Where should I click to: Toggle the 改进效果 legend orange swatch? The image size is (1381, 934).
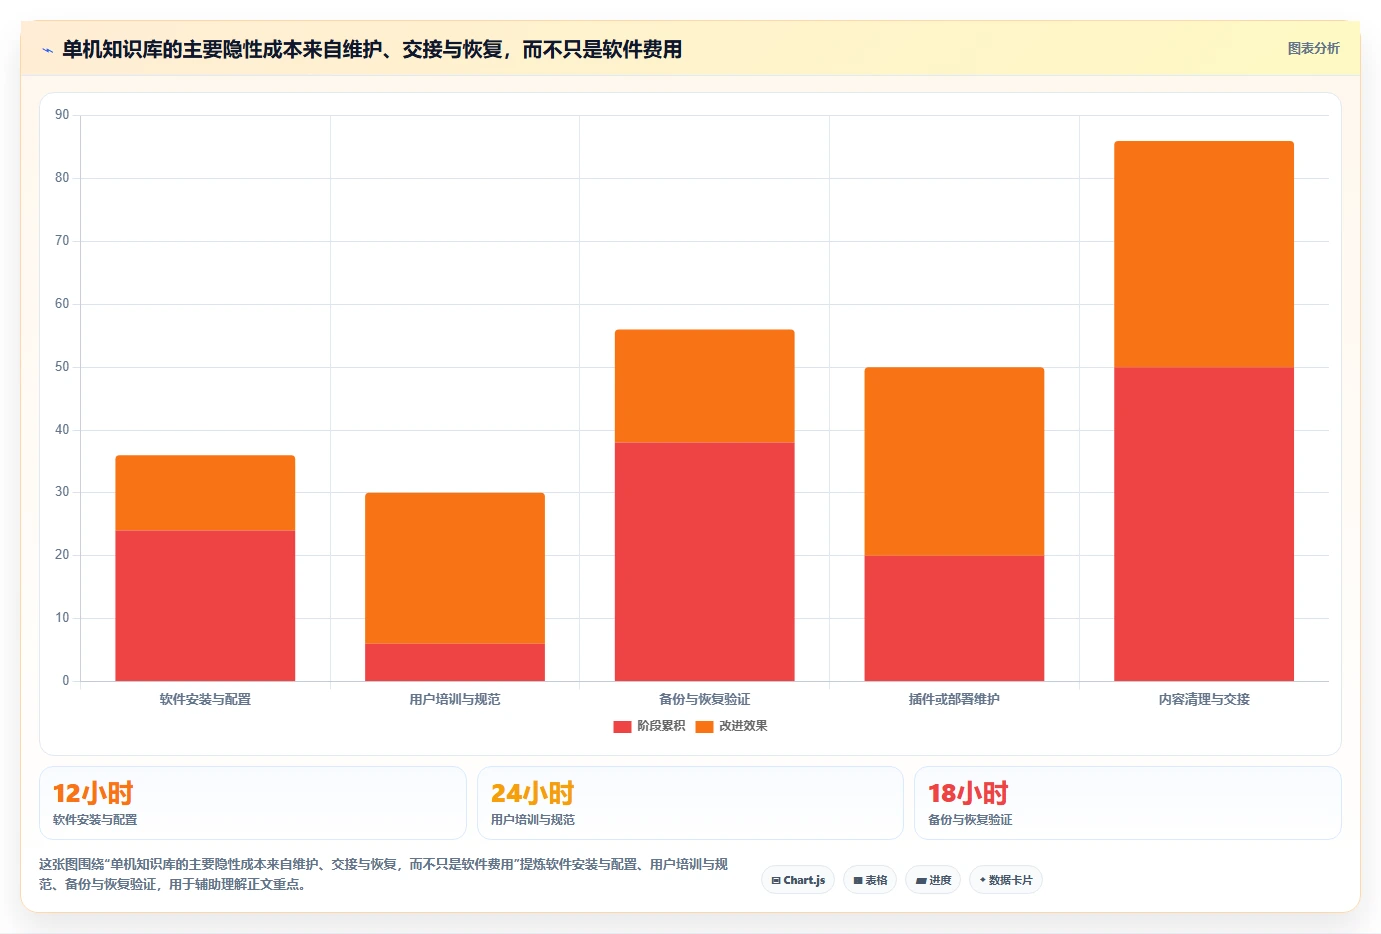pyautogui.click(x=704, y=726)
